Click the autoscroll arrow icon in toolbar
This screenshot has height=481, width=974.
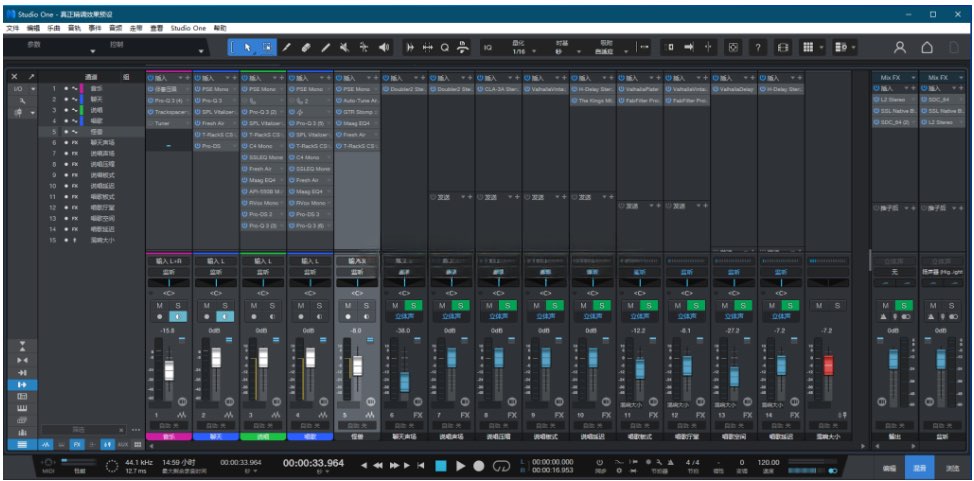coord(688,47)
